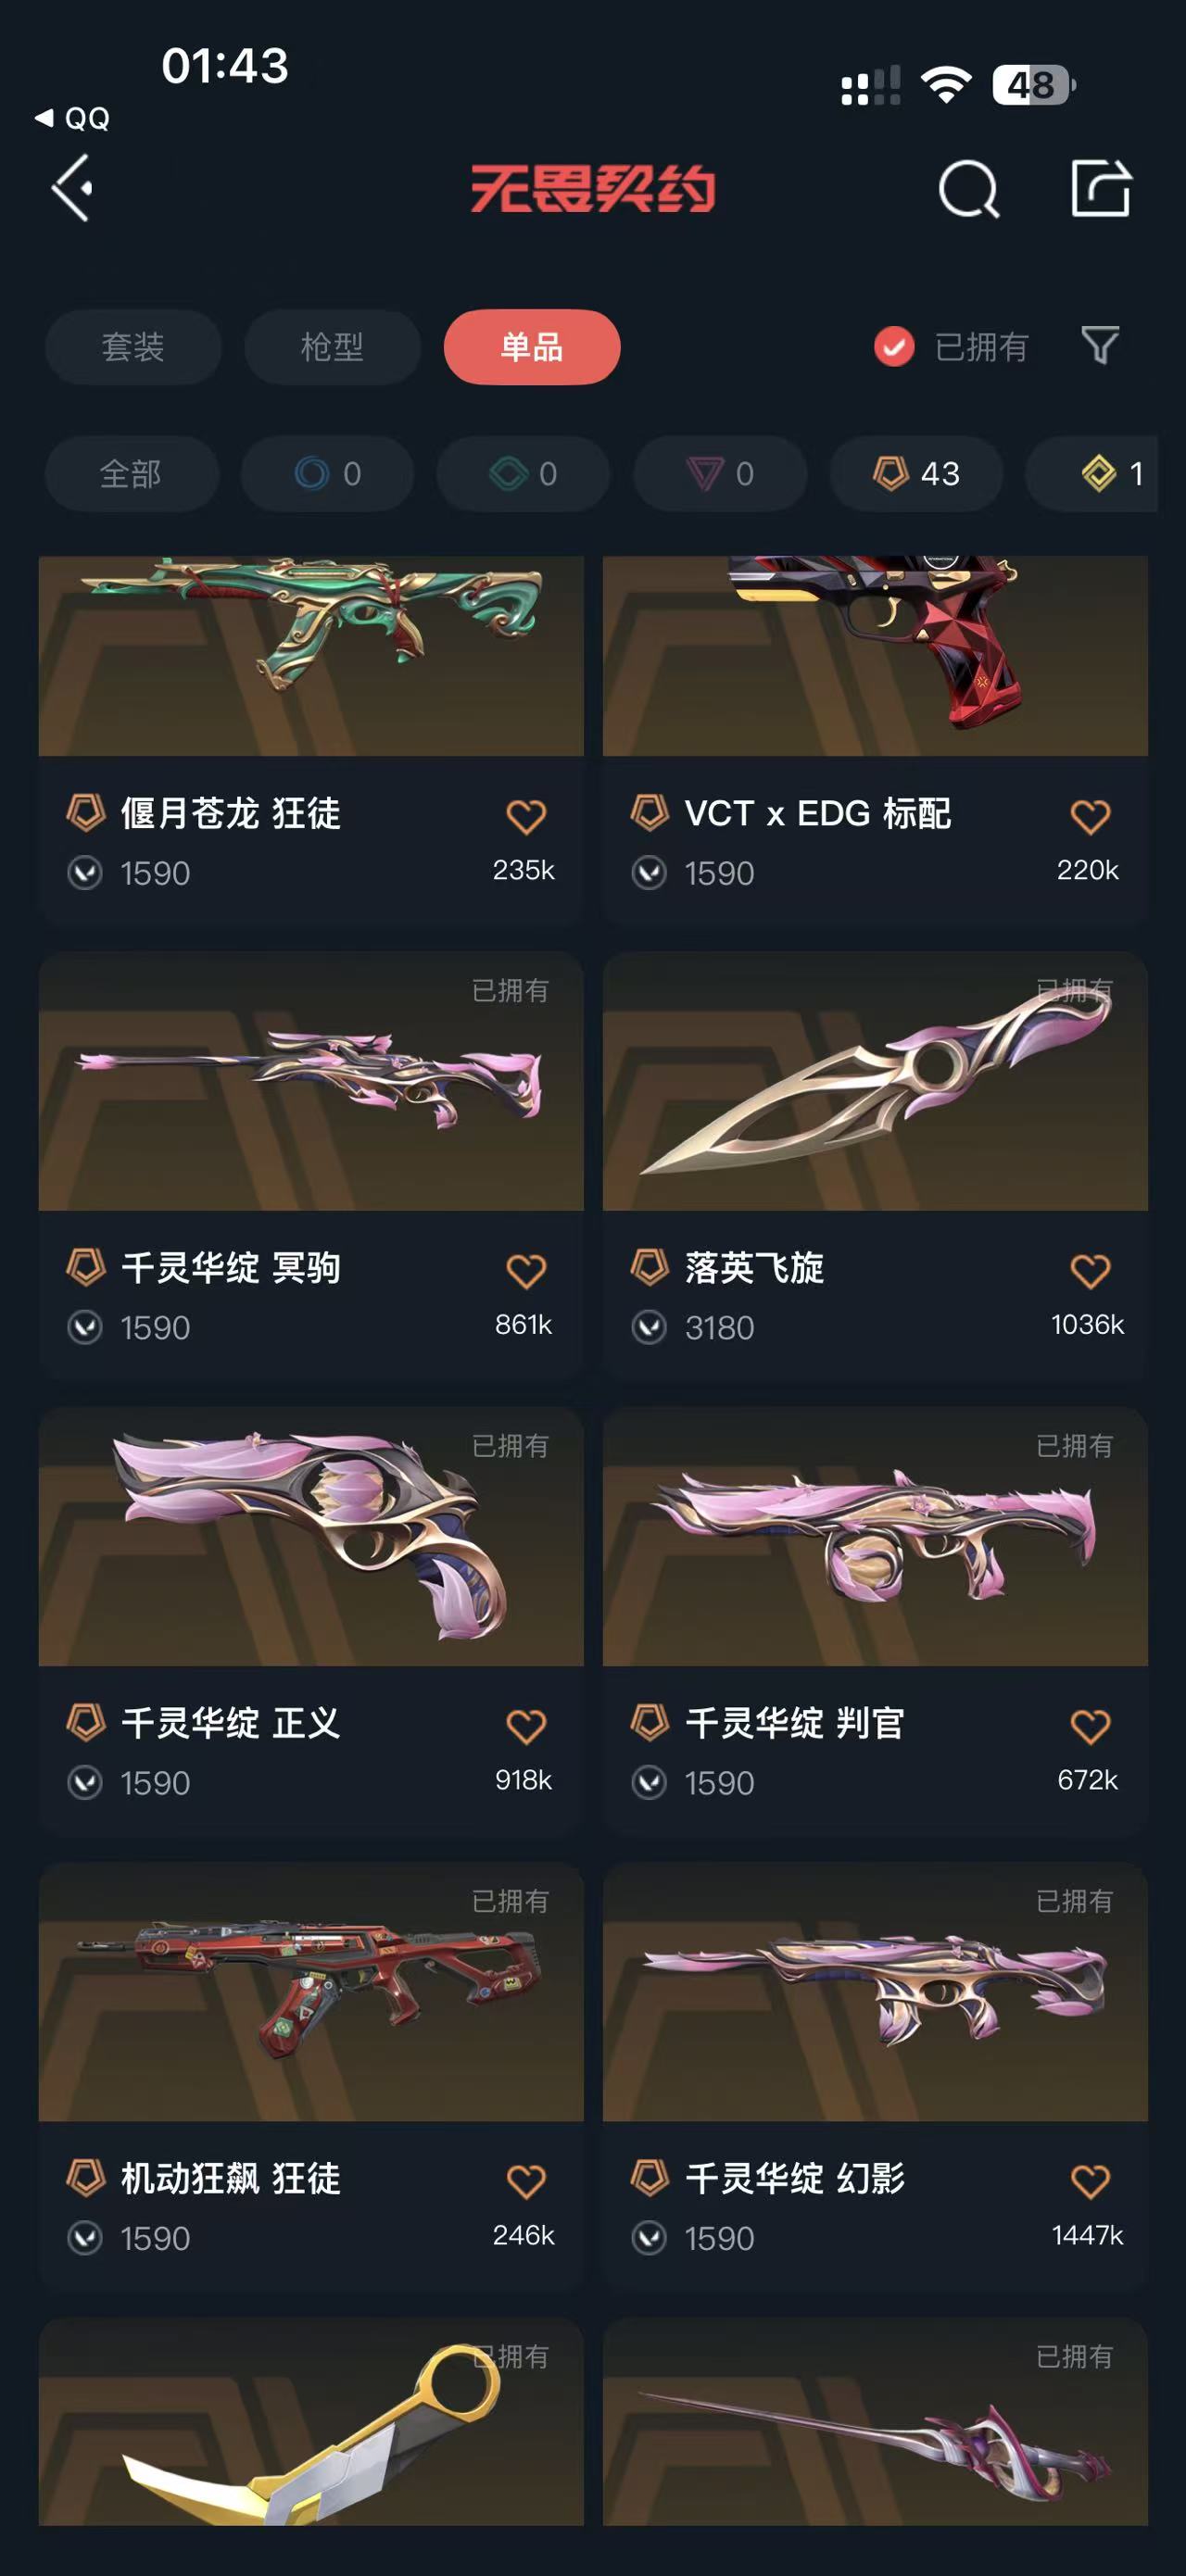Tap the heart icon on 千灵华绽 冥驹
The width and height of the screenshot is (1186, 2576).
pyautogui.click(x=526, y=1270)
